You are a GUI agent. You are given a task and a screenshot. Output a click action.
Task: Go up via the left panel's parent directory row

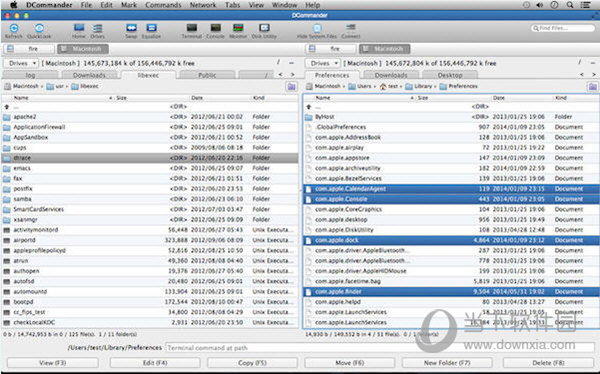tap(150, 107)
